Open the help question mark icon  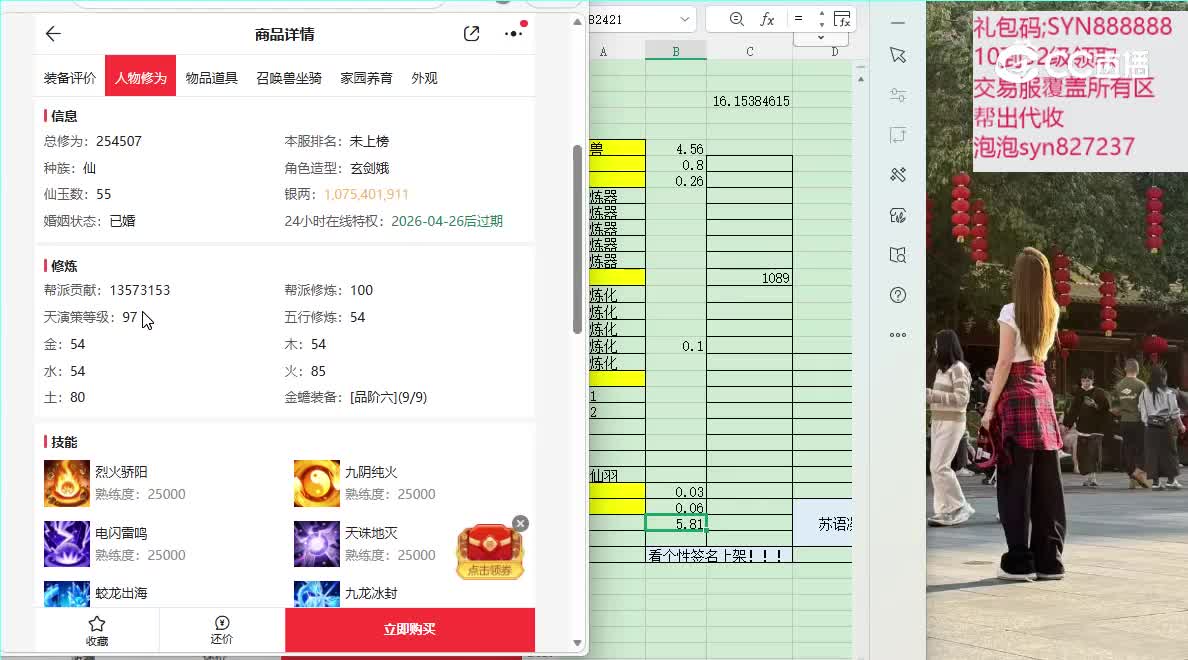pos(898,295)
